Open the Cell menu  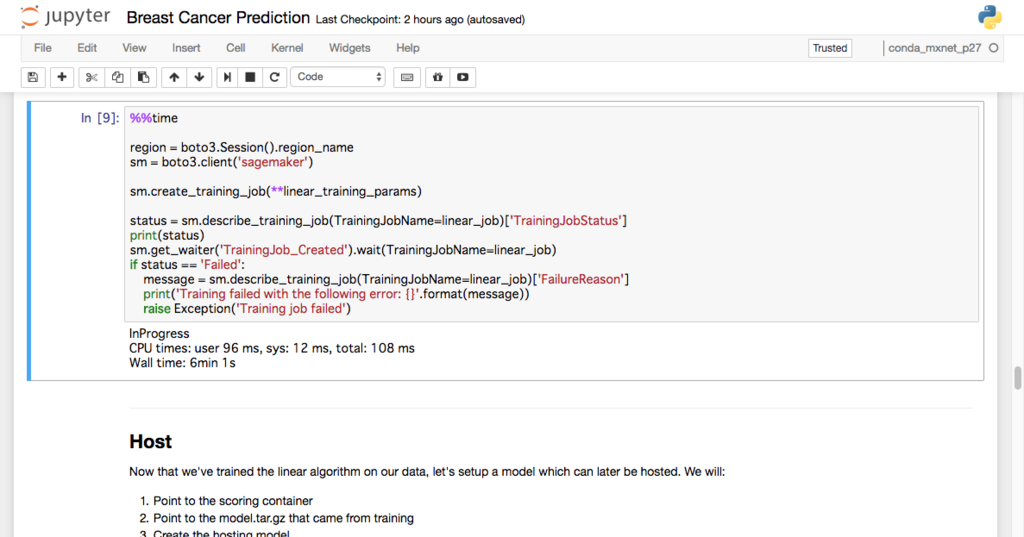point(236,48)
